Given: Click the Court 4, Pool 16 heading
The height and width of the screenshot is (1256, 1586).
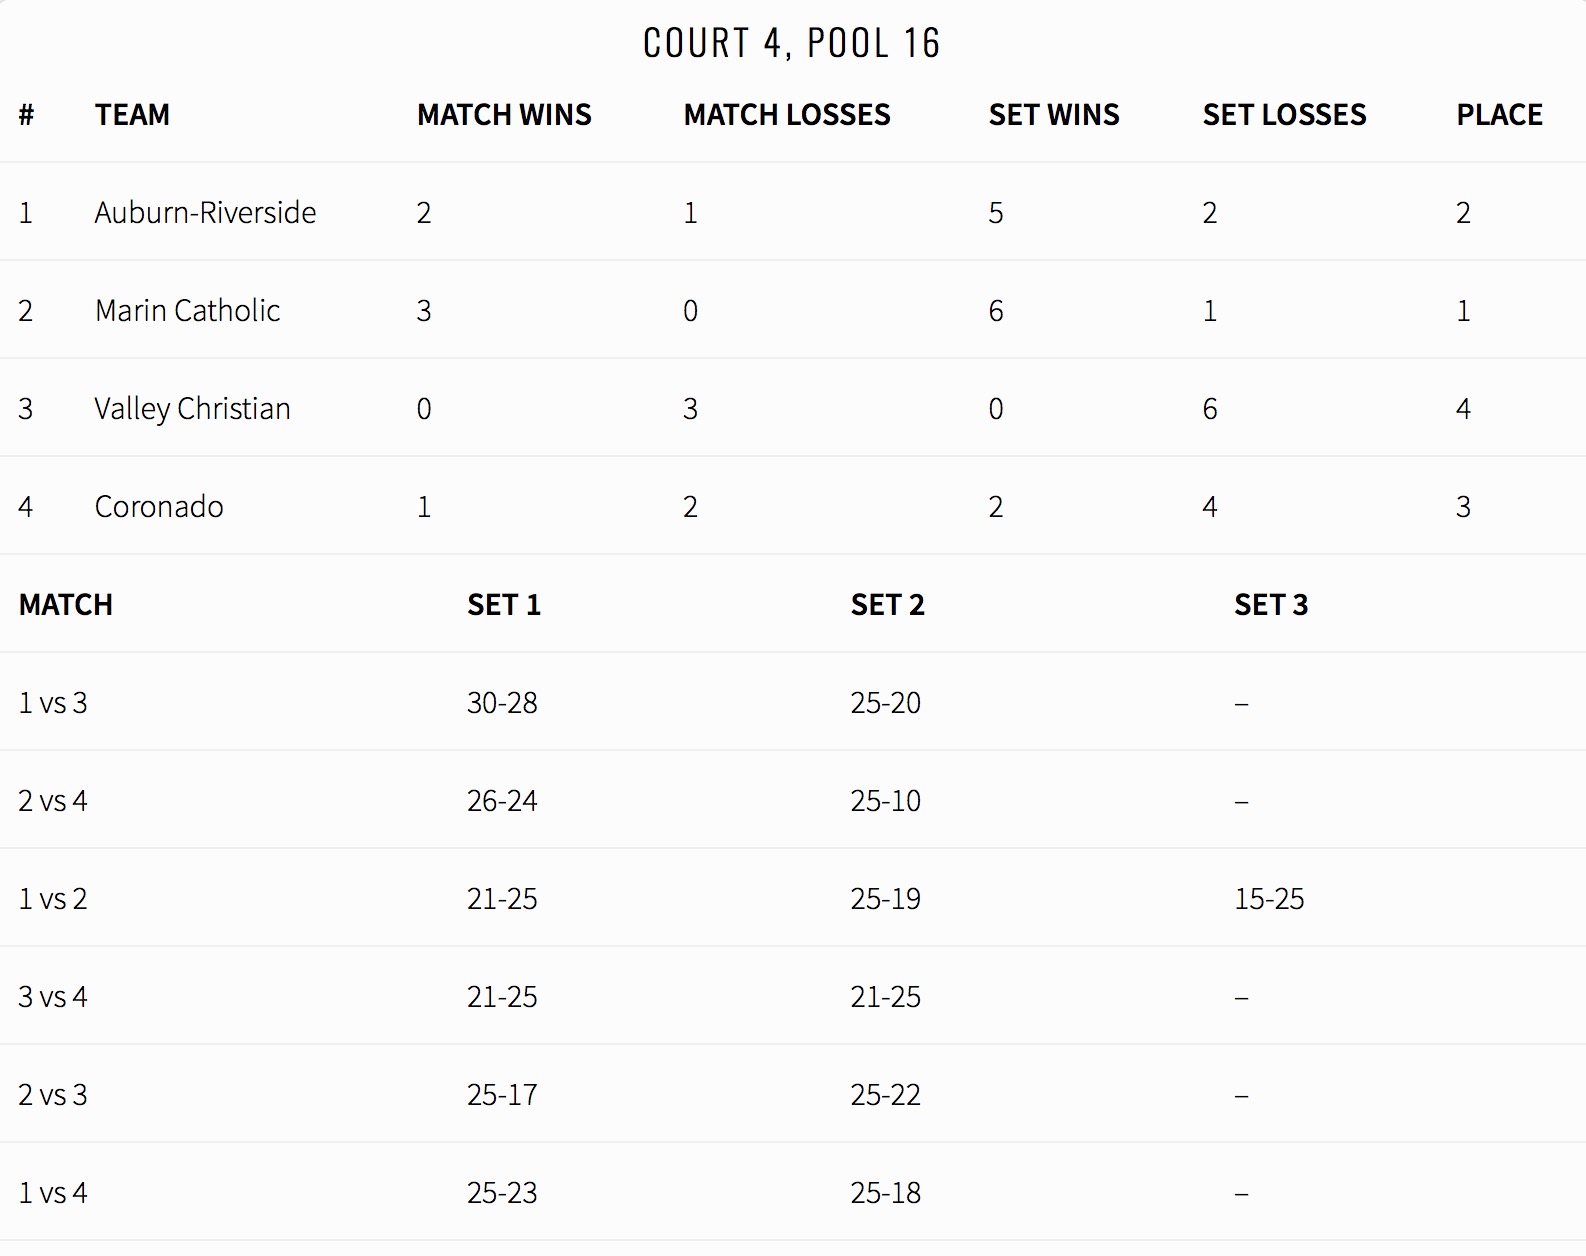Looking at the screenshot, I should click(x=792, y=43).
